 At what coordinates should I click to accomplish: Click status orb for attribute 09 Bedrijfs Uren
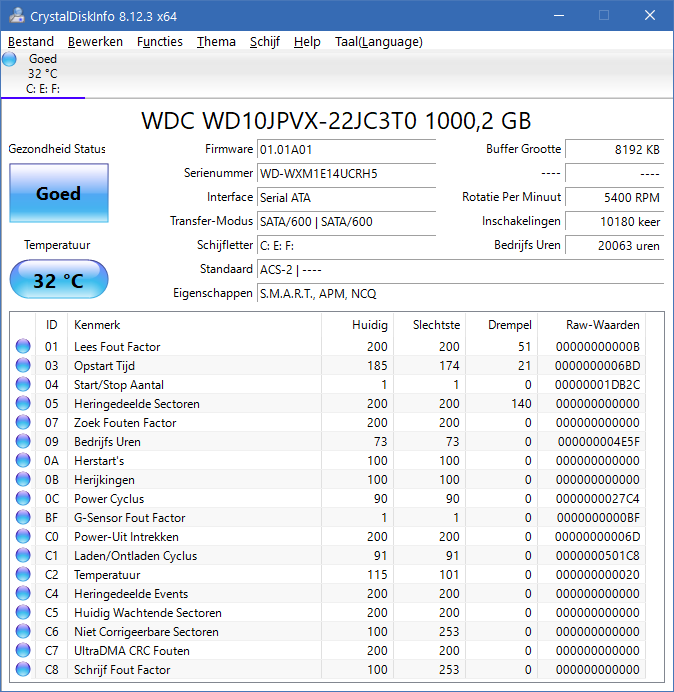point(23,441)
